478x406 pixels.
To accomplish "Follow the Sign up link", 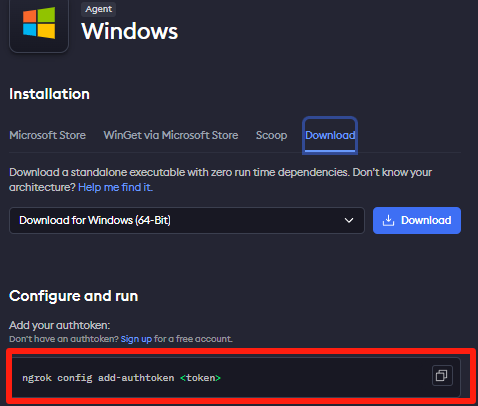I will coord(136,339).
